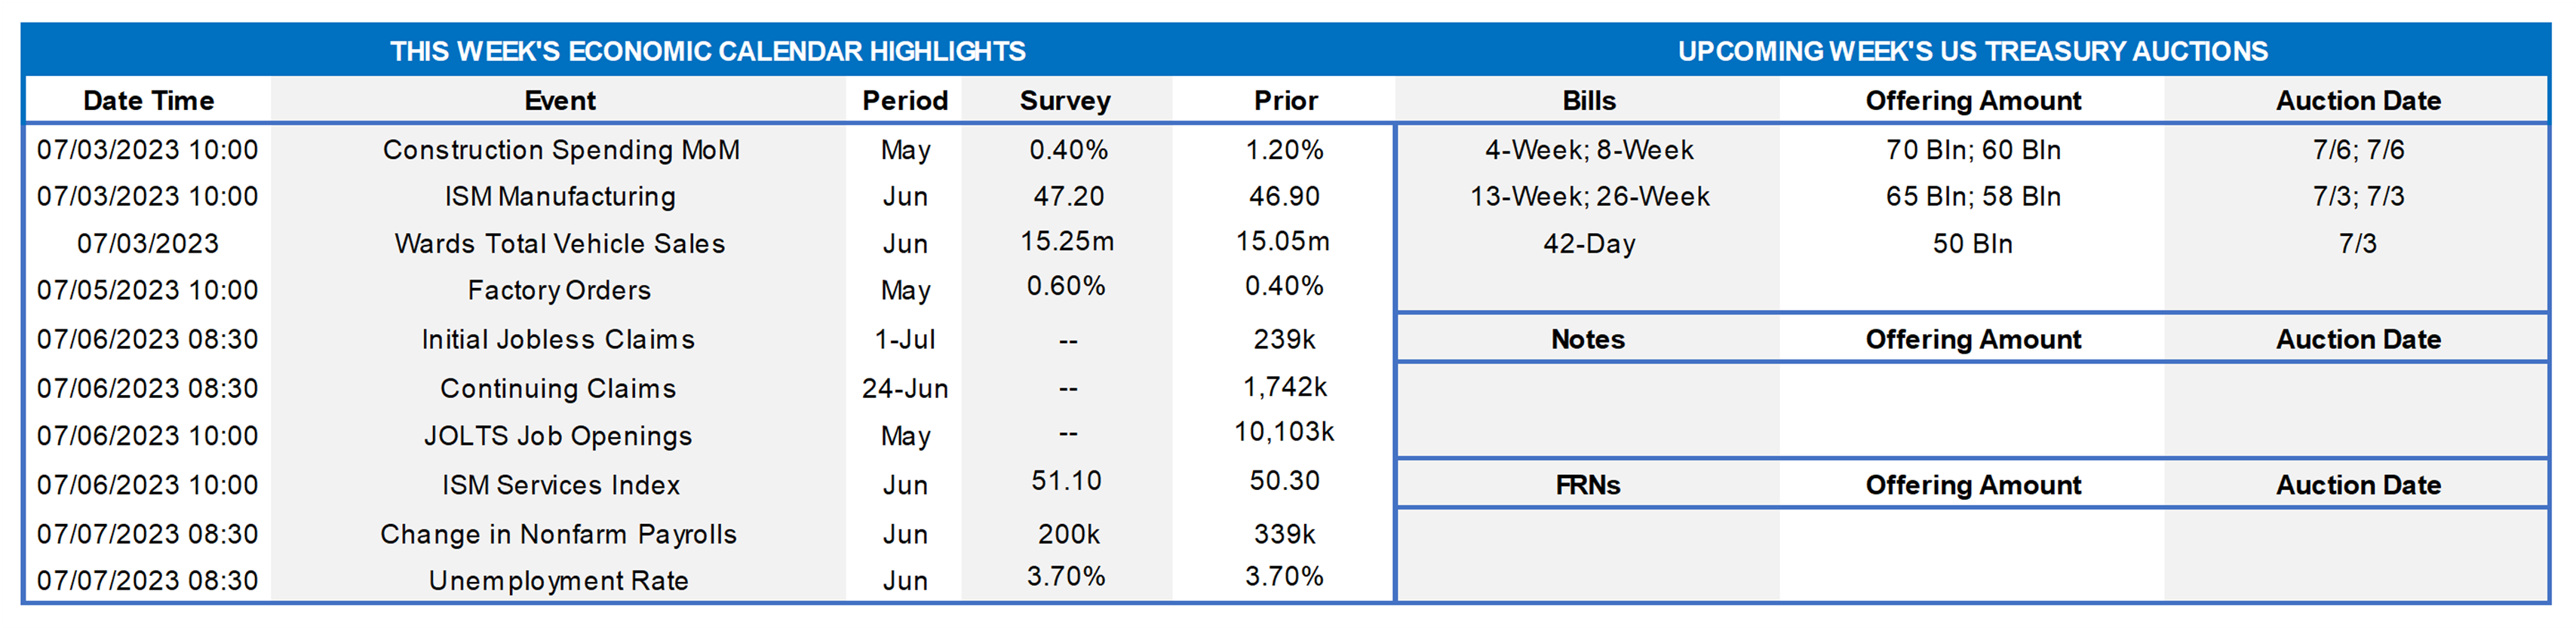The height and width of the screenshot is (628, 2576).
Task: Select the 'Construction Spending MoM' event cell
Action: point(561,150)
